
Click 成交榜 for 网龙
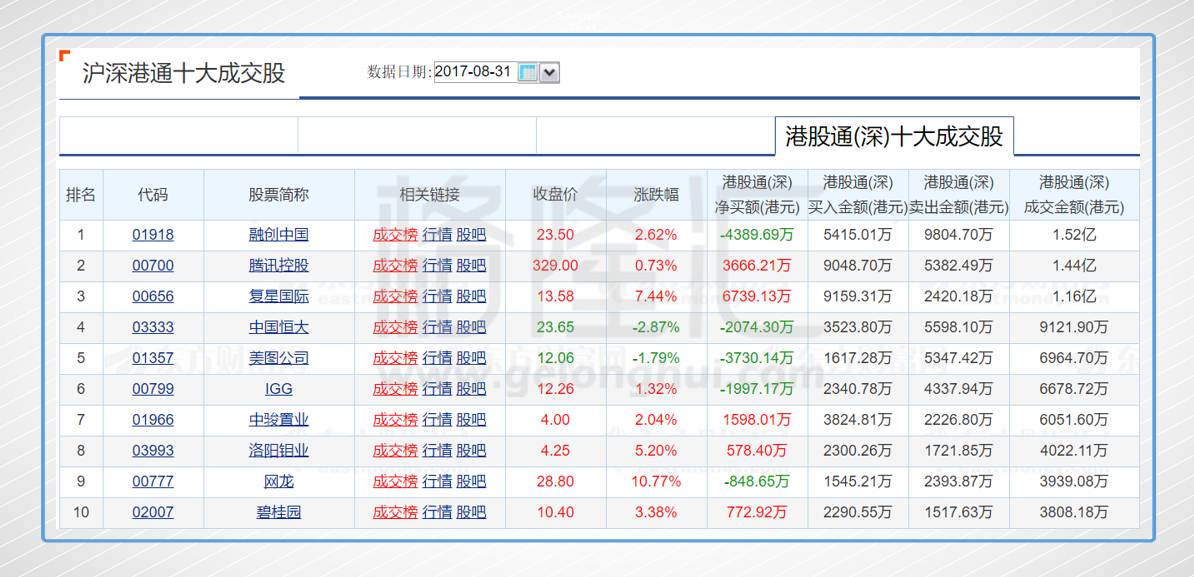394,481
